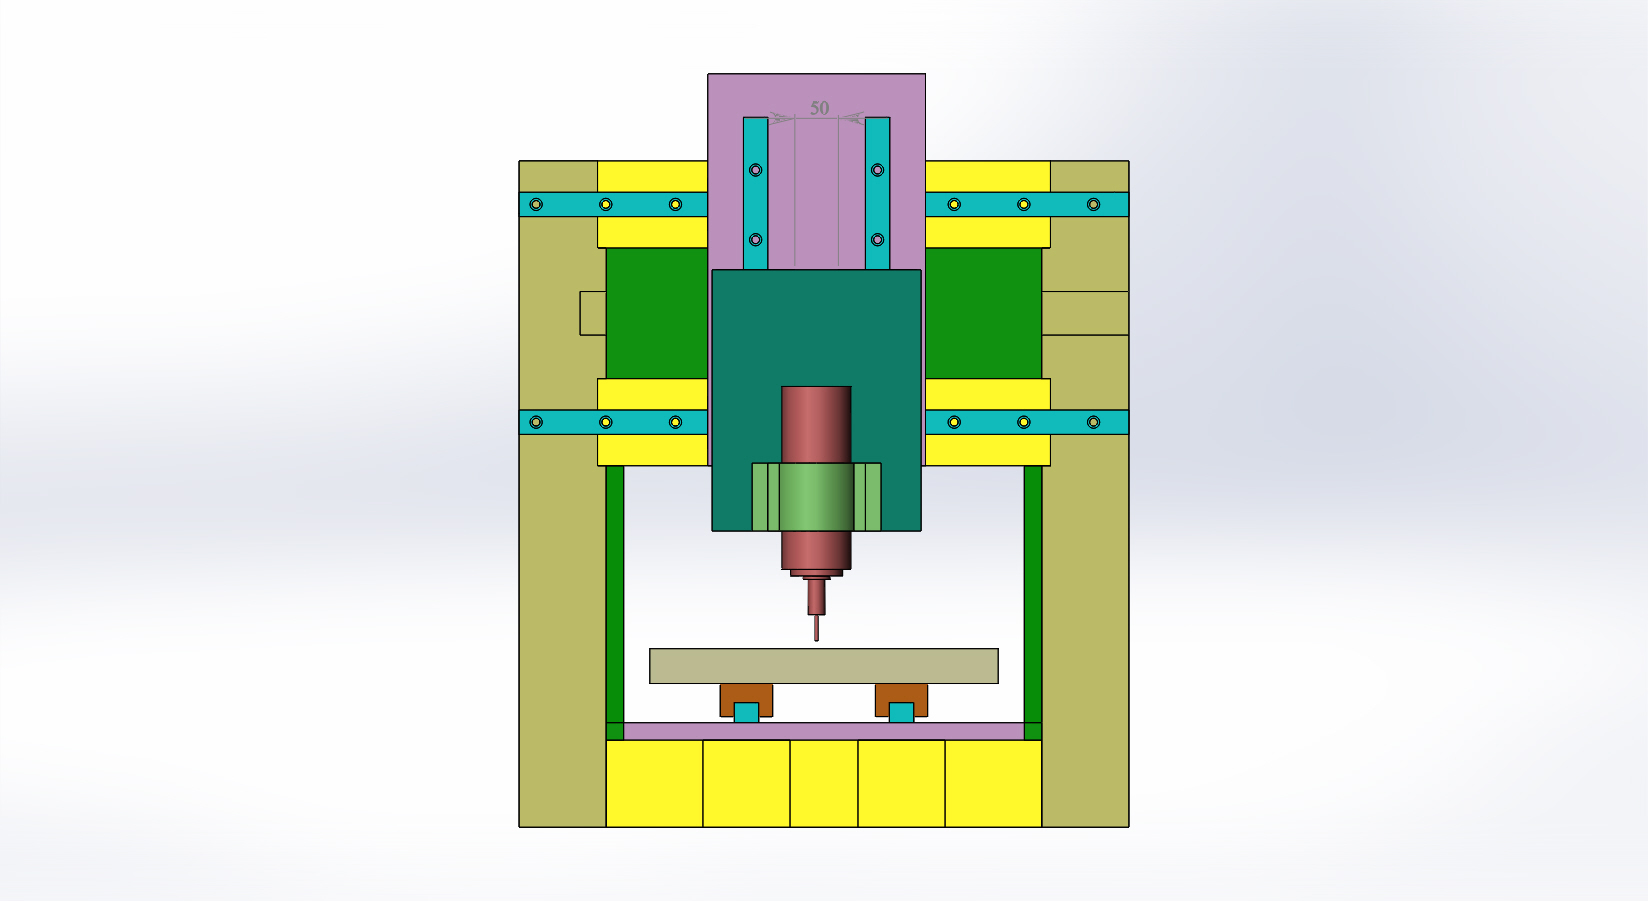Viewport: 1648px width, 901px height.
Task: Click the thin cutting tool bit below spindle
Action: pos(817,628)
